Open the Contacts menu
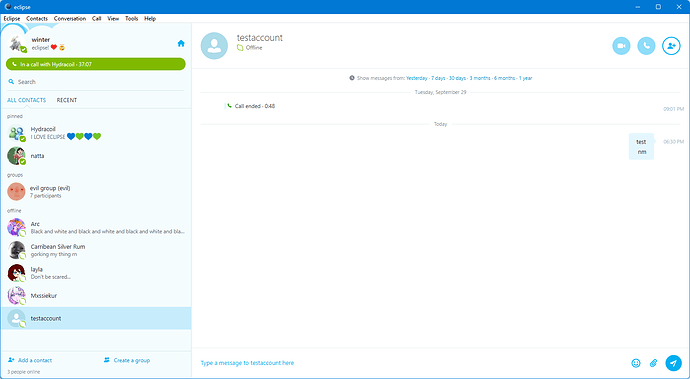 click(x=37, y=18)
